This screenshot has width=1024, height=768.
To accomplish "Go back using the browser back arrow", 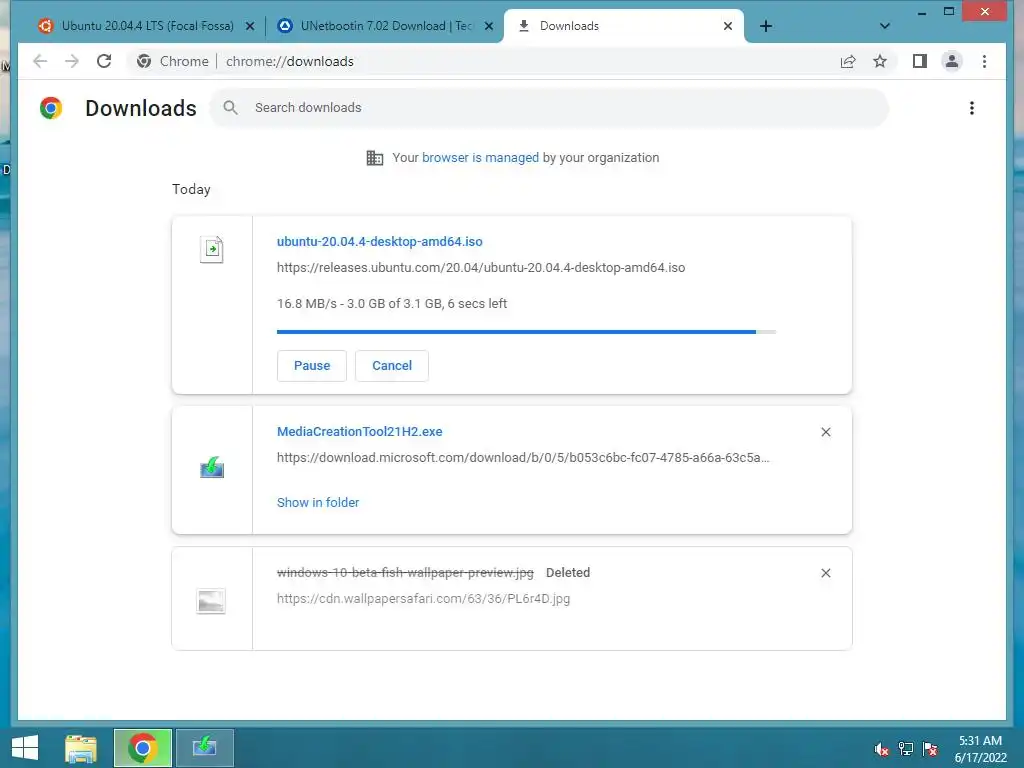I will coord(40,61).
